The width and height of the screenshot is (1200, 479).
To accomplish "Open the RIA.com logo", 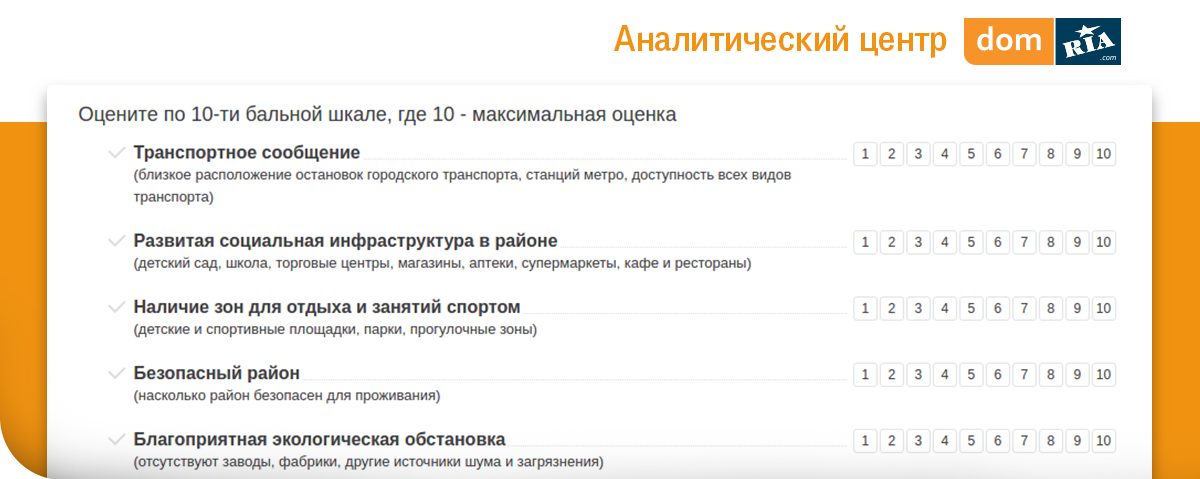I will [1088, 42].
